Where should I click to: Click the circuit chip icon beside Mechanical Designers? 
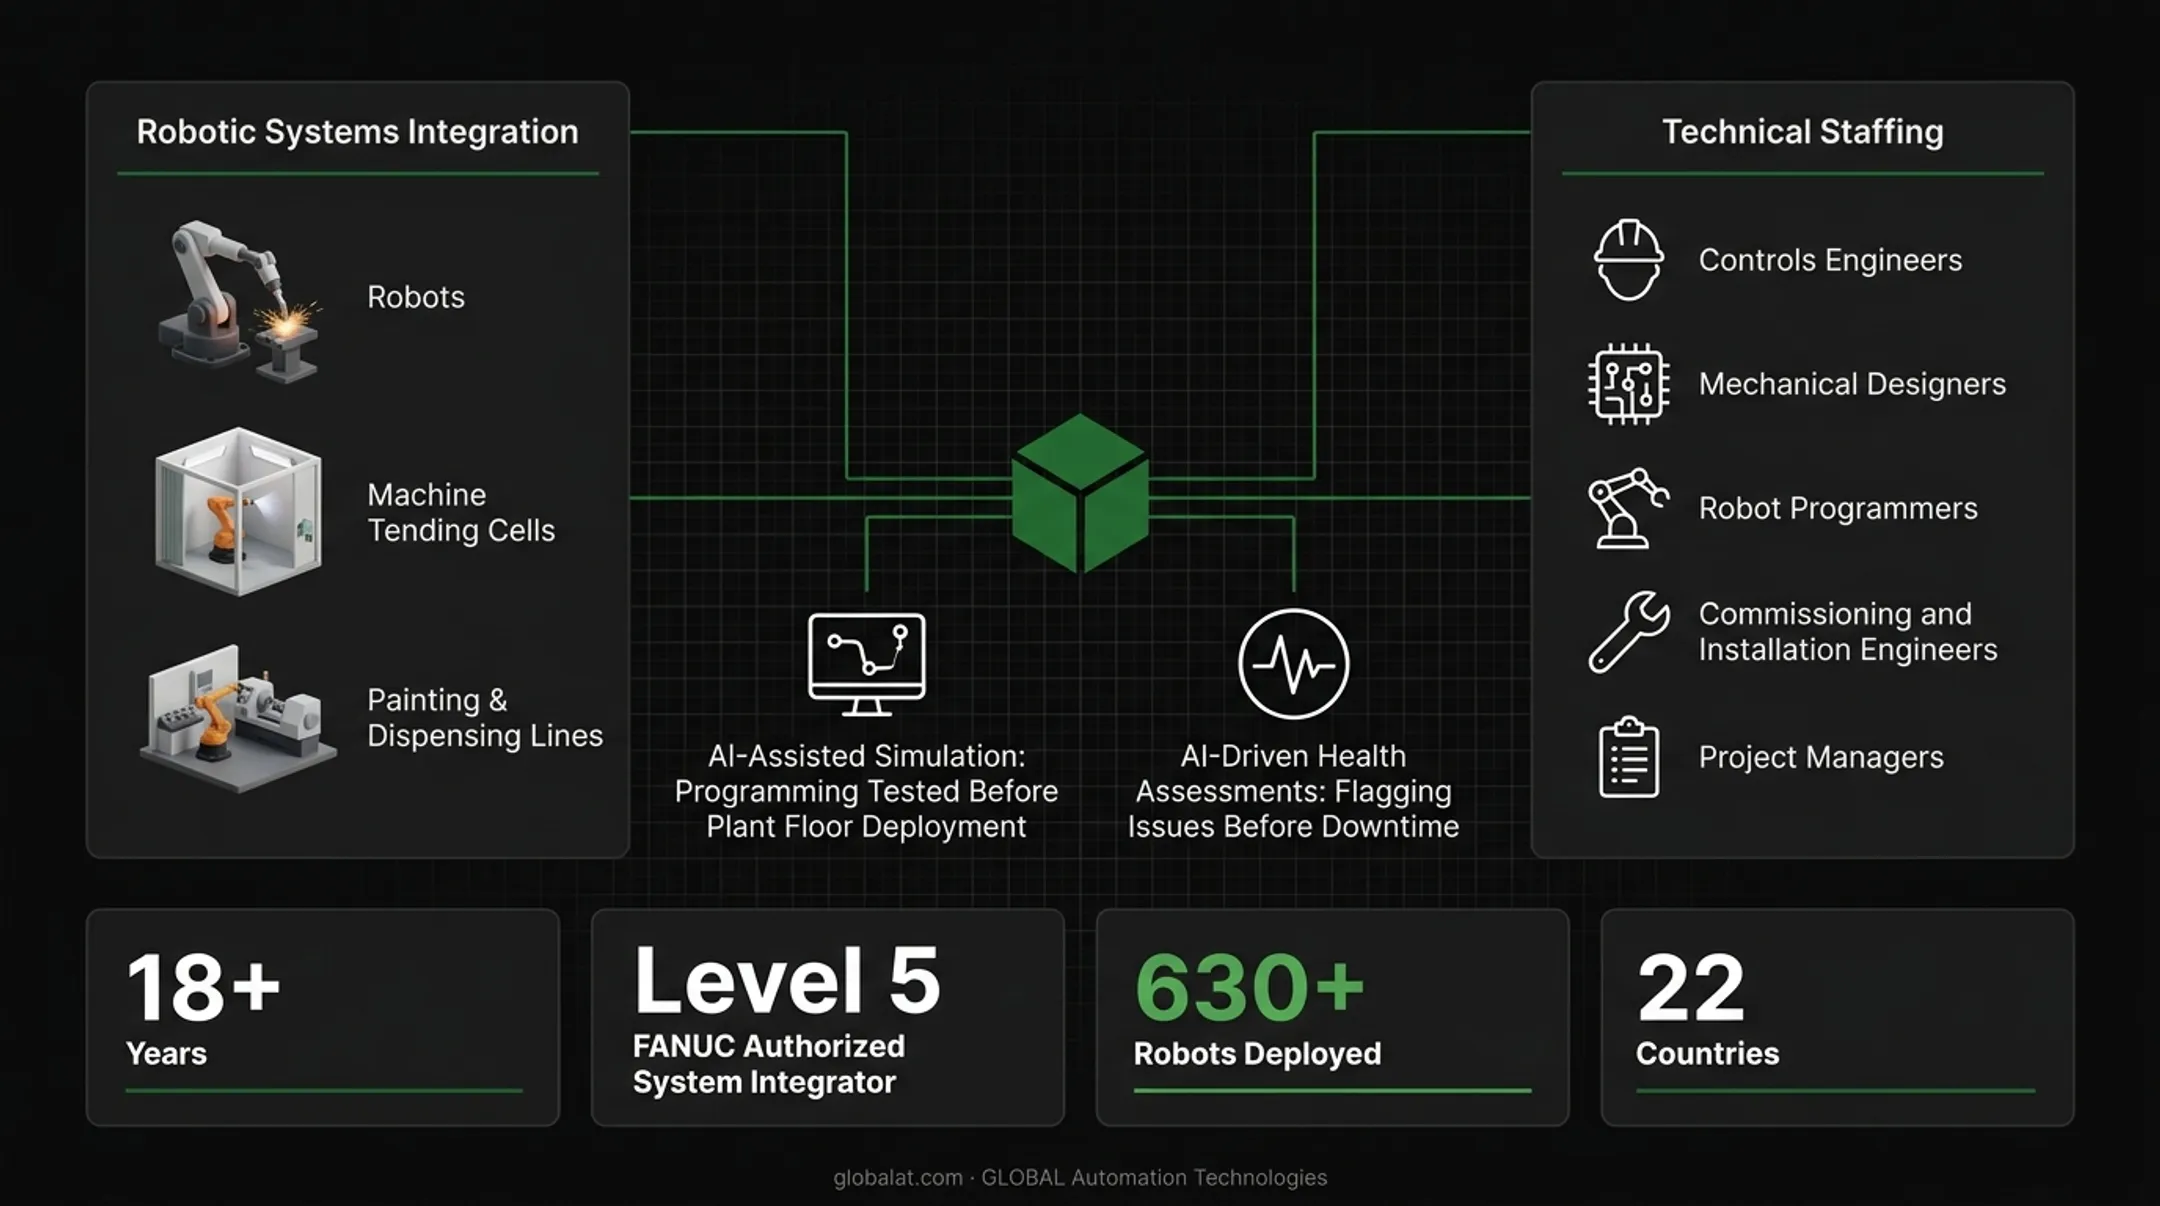pyautogui.click(x=1629, y=384)
